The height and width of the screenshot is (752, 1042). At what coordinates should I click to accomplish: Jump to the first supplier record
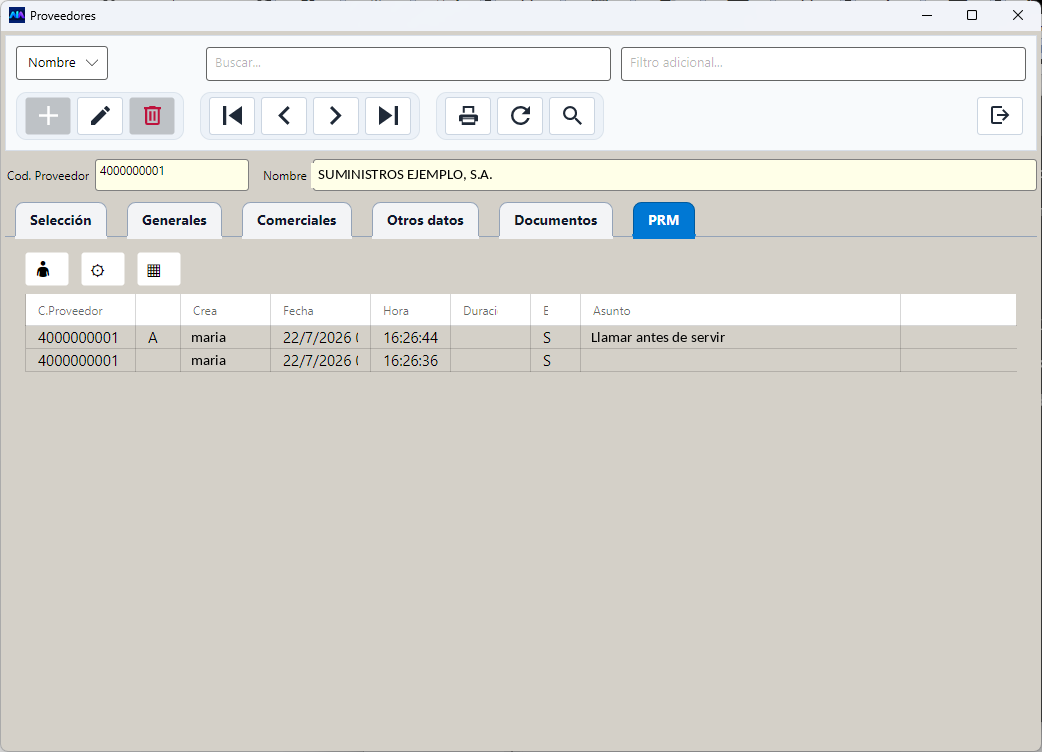(x=232, y=116)
